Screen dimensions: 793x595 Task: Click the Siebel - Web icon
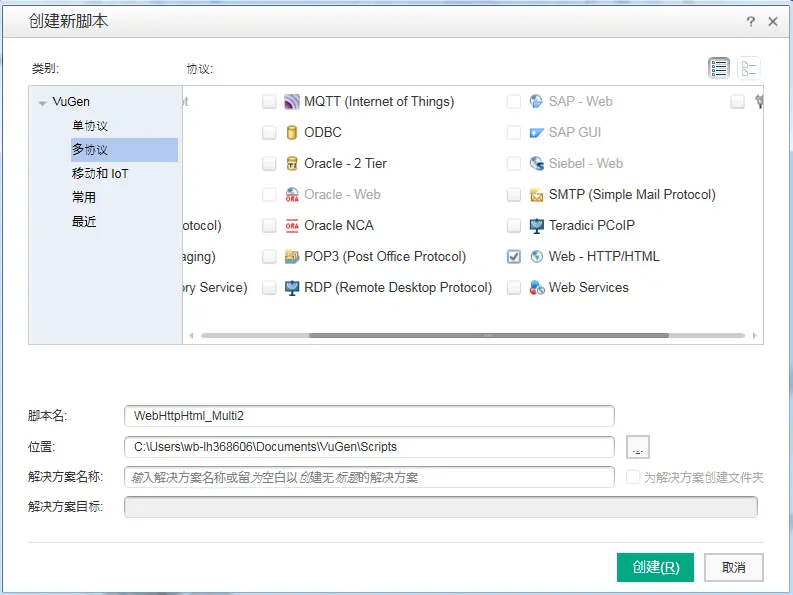[x=536, y=163]
